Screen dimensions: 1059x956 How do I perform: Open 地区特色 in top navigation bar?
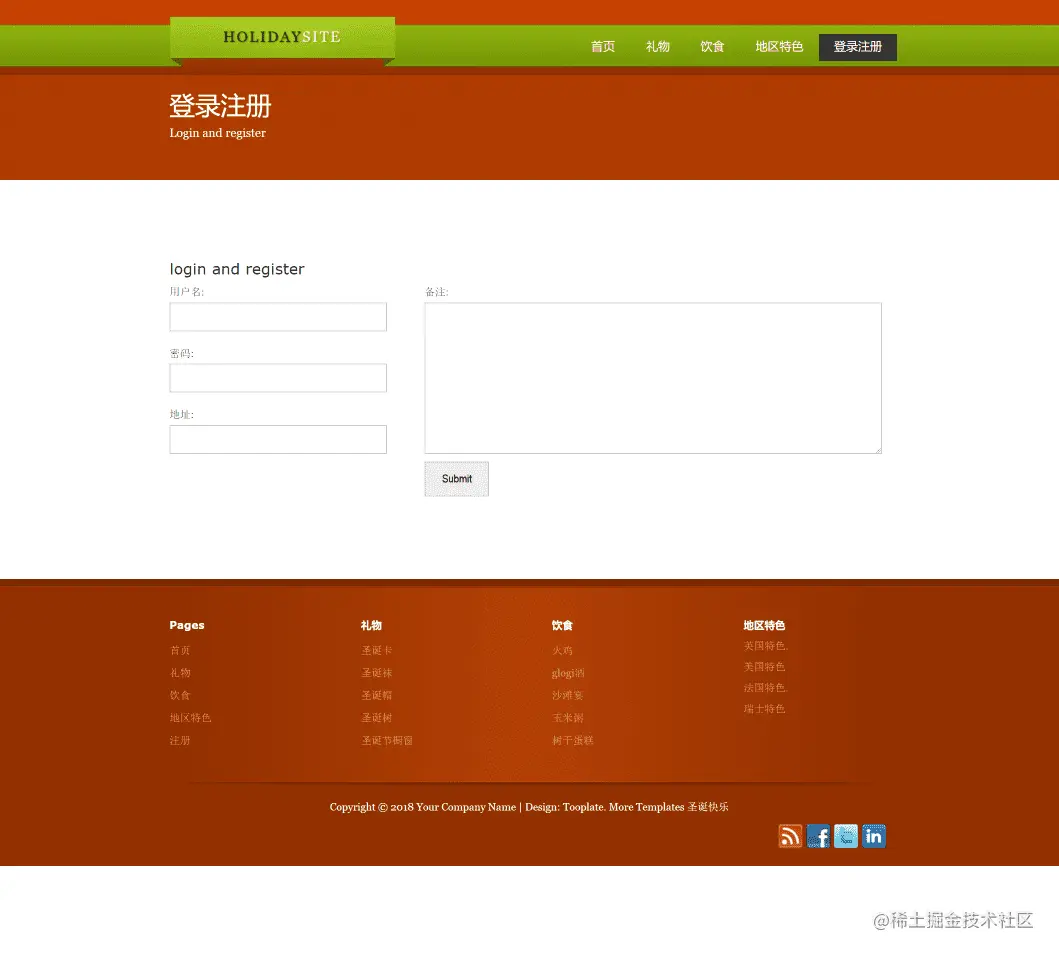click(x=779, y=47)
